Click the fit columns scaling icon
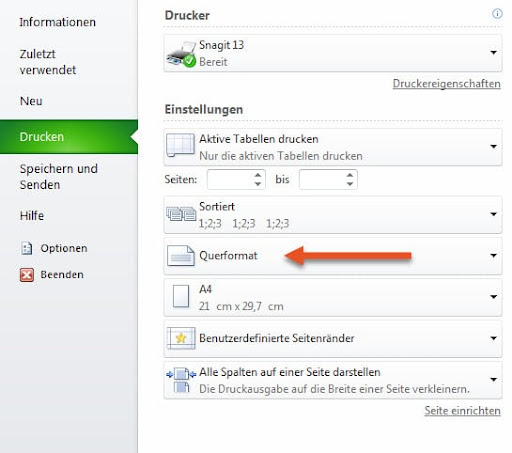The image size is (512, 453). coord(181,380)
